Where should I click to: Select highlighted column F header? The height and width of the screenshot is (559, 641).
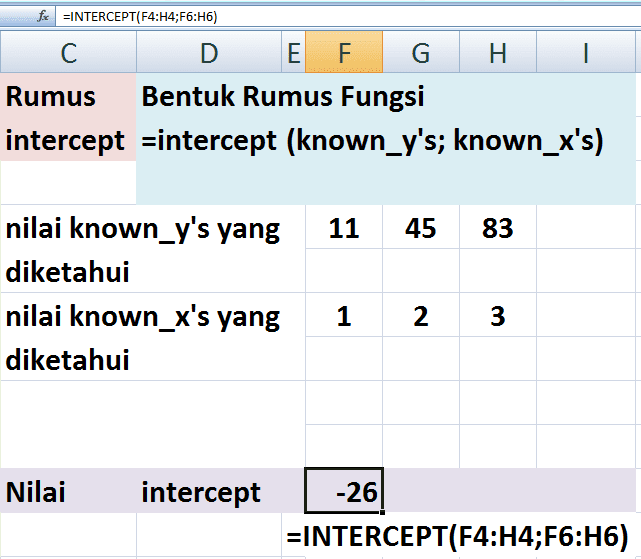(x=344, y=53)
